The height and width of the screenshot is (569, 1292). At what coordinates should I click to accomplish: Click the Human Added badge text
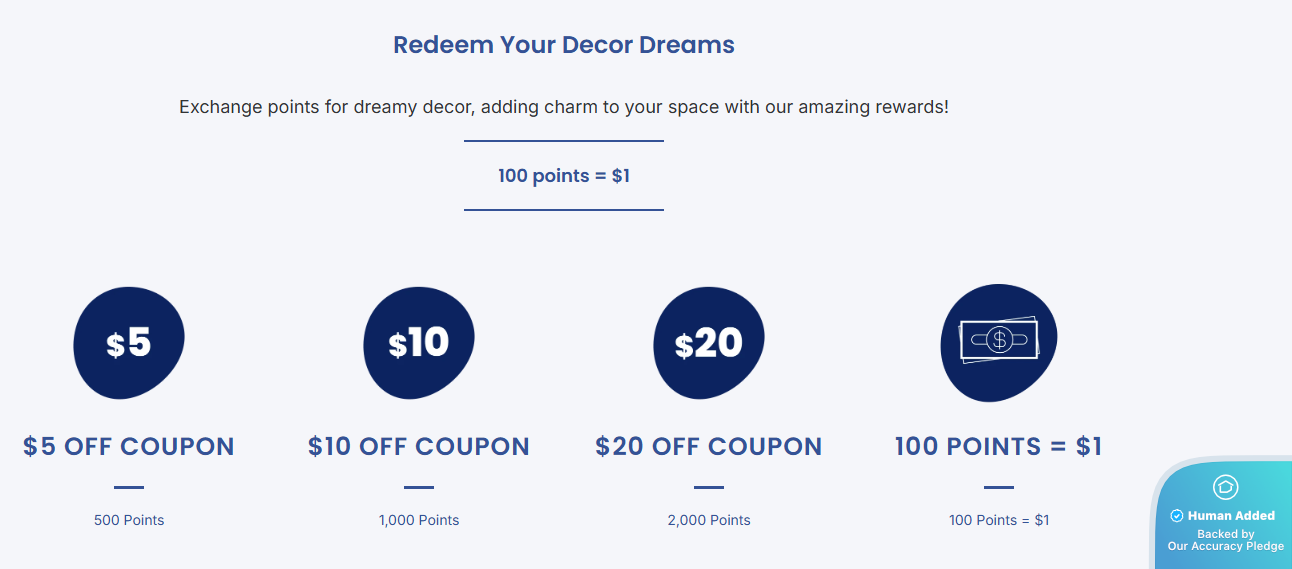[x=1231, y=516]
